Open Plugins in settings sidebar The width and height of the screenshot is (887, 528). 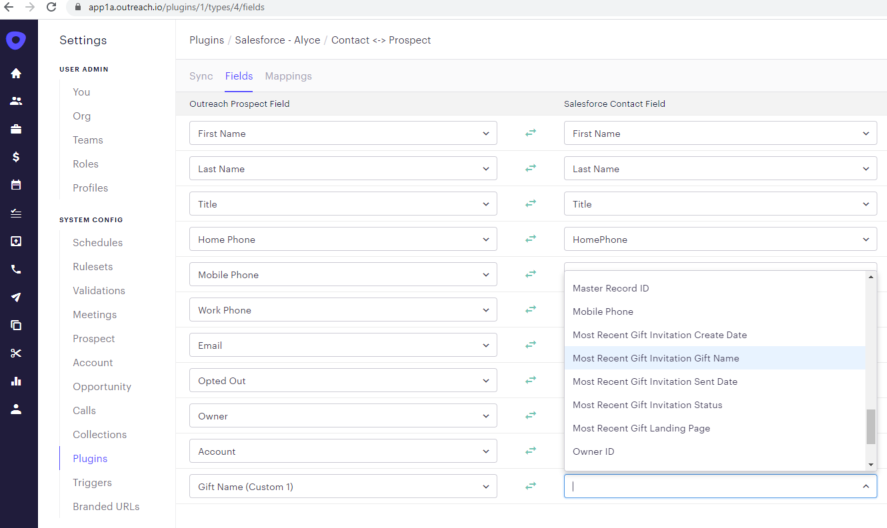(90, 458)
